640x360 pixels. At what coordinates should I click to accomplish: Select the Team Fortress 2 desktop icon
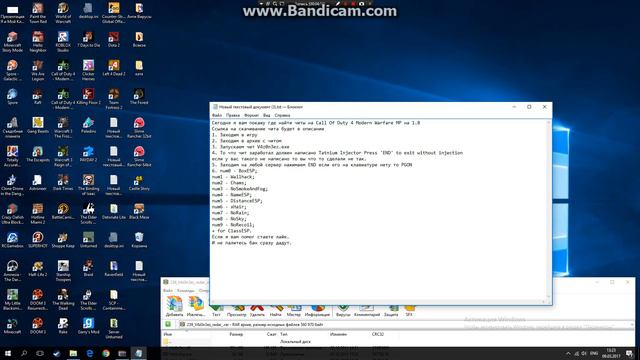pos(113,99)
